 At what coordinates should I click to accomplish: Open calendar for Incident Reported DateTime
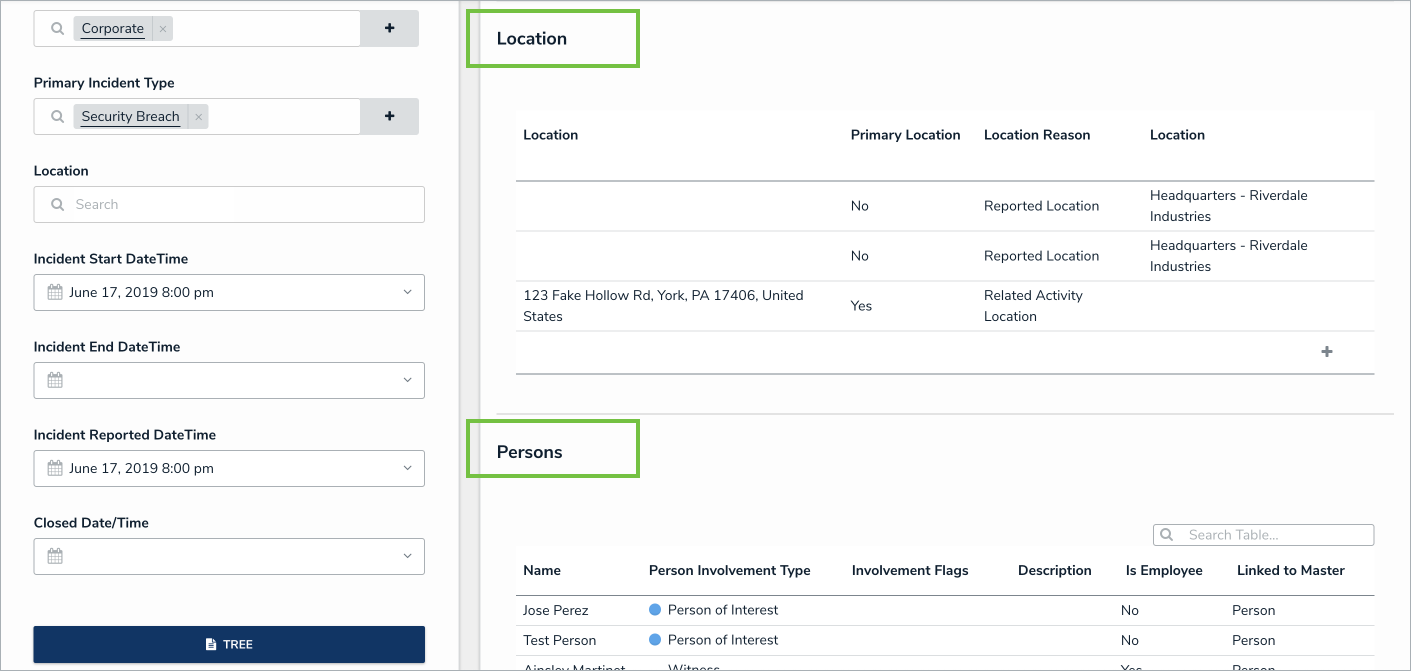coord(55,469)
